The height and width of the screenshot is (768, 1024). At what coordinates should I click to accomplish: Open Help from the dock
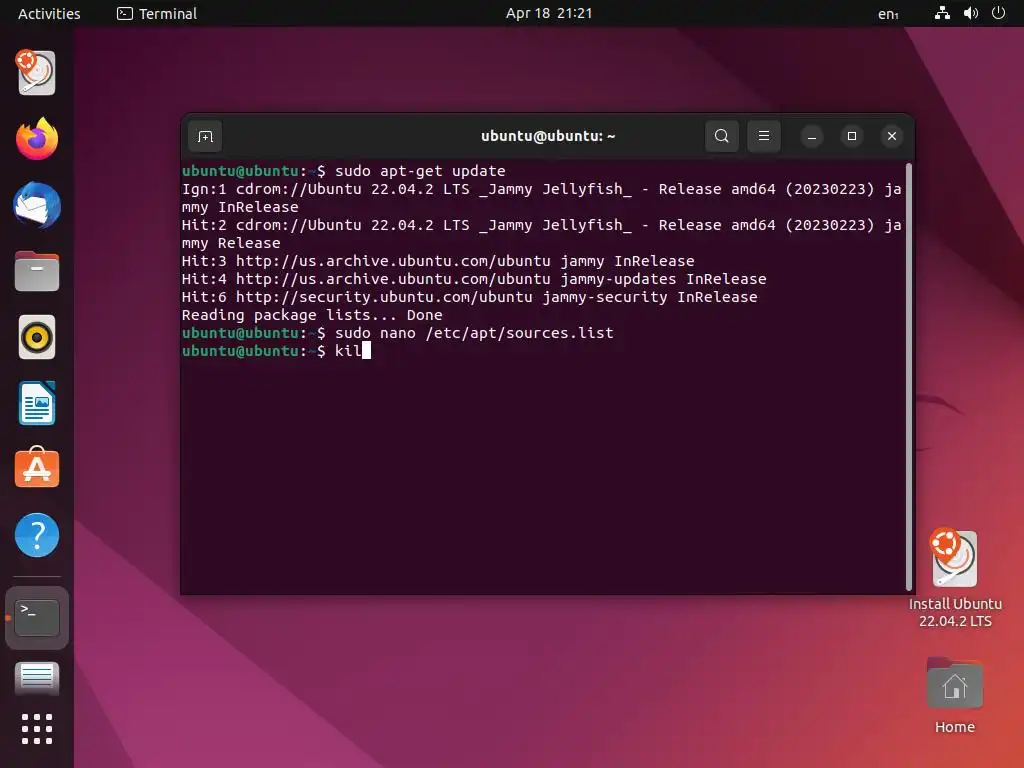[37, 536]
